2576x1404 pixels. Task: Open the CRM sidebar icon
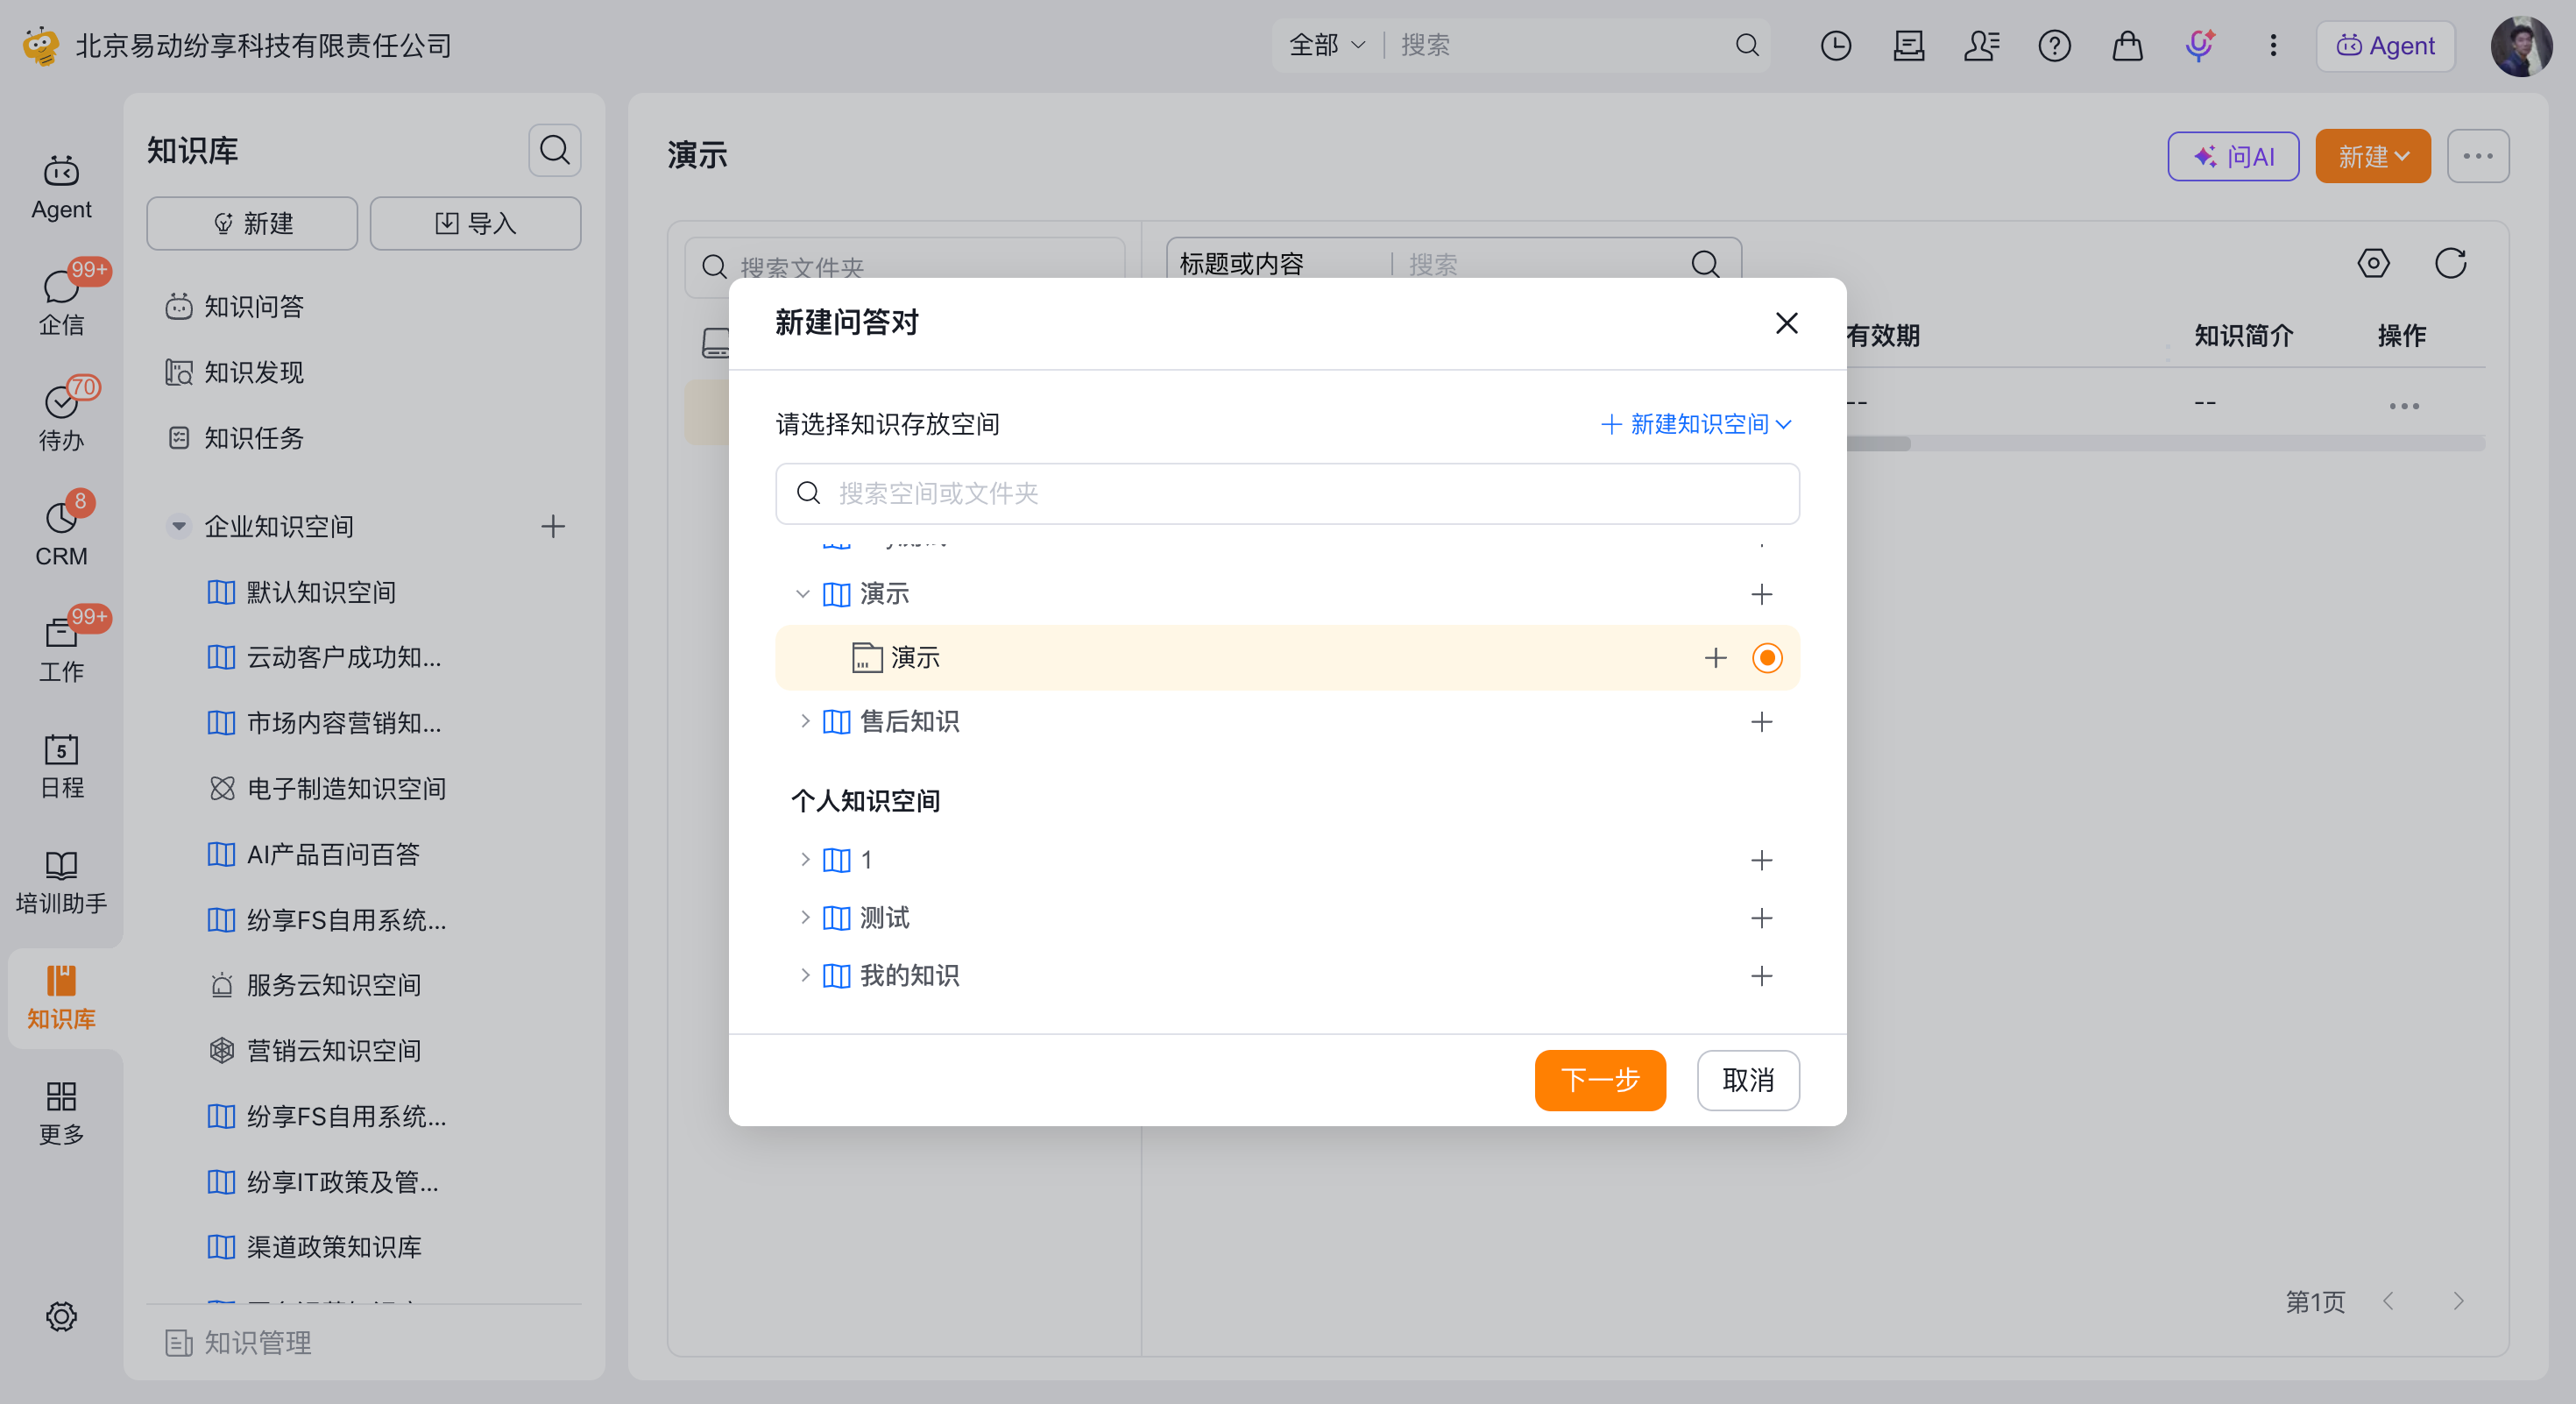(61, 531)
